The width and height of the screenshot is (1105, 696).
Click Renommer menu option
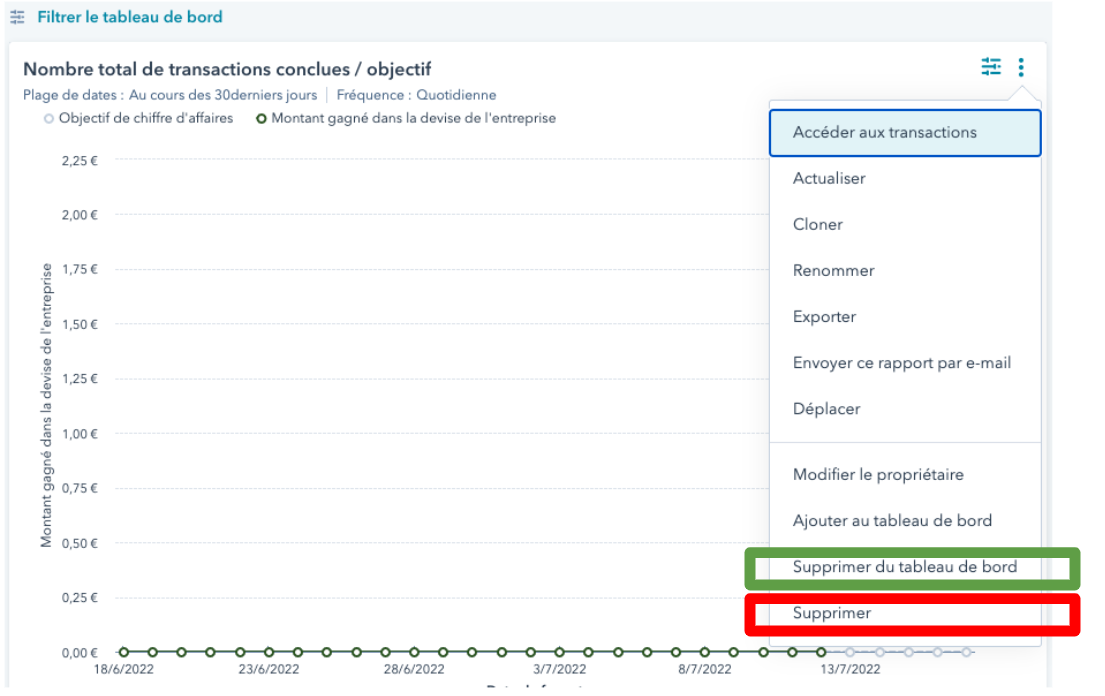point(833,271)
